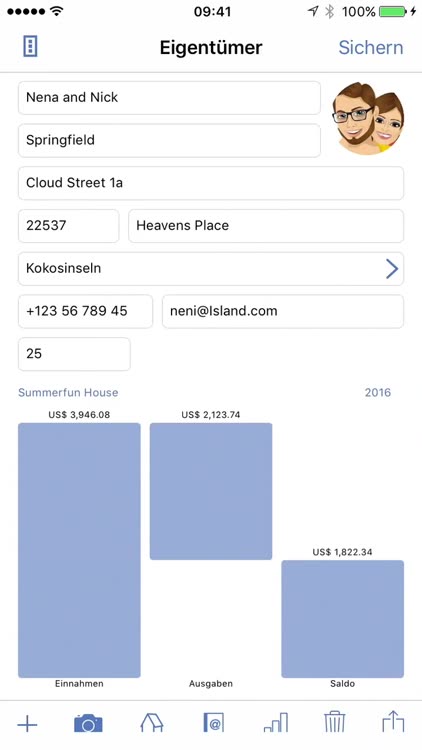Select the 2016 year label
Screen dimensions: 422x750
378,393
